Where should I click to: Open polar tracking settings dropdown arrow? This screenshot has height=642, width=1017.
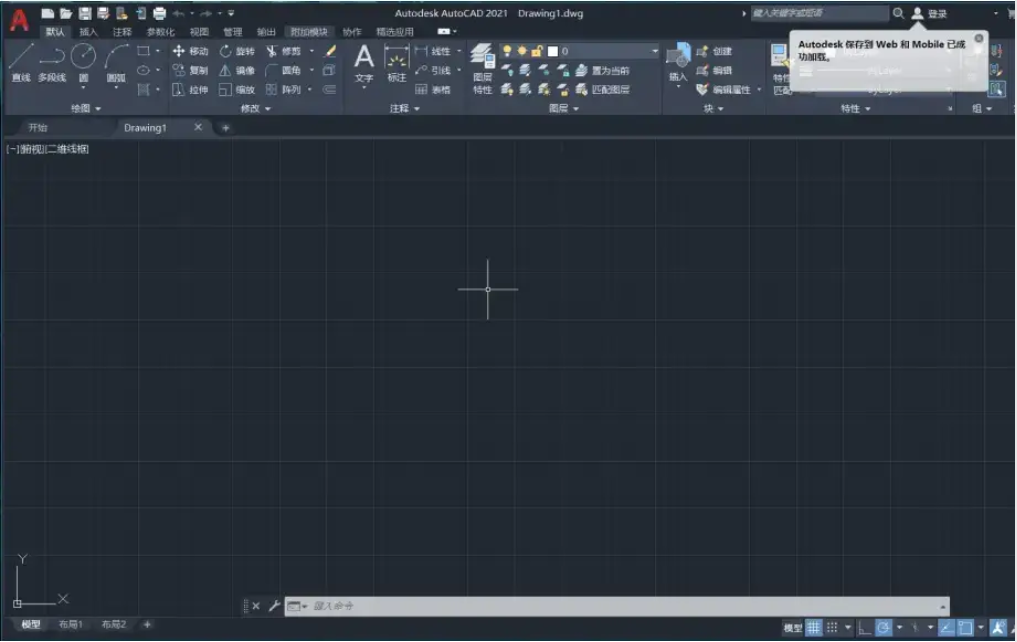(x=900, y=627)
